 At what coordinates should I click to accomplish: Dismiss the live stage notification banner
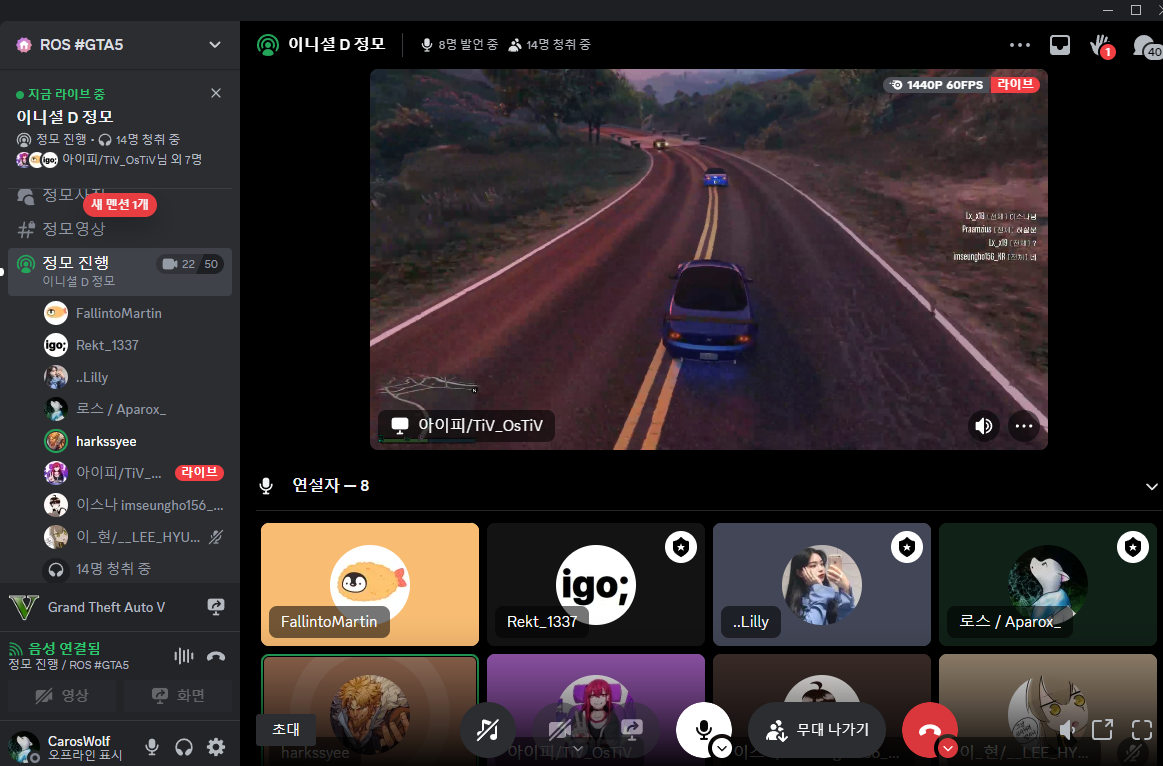point(216,93)
